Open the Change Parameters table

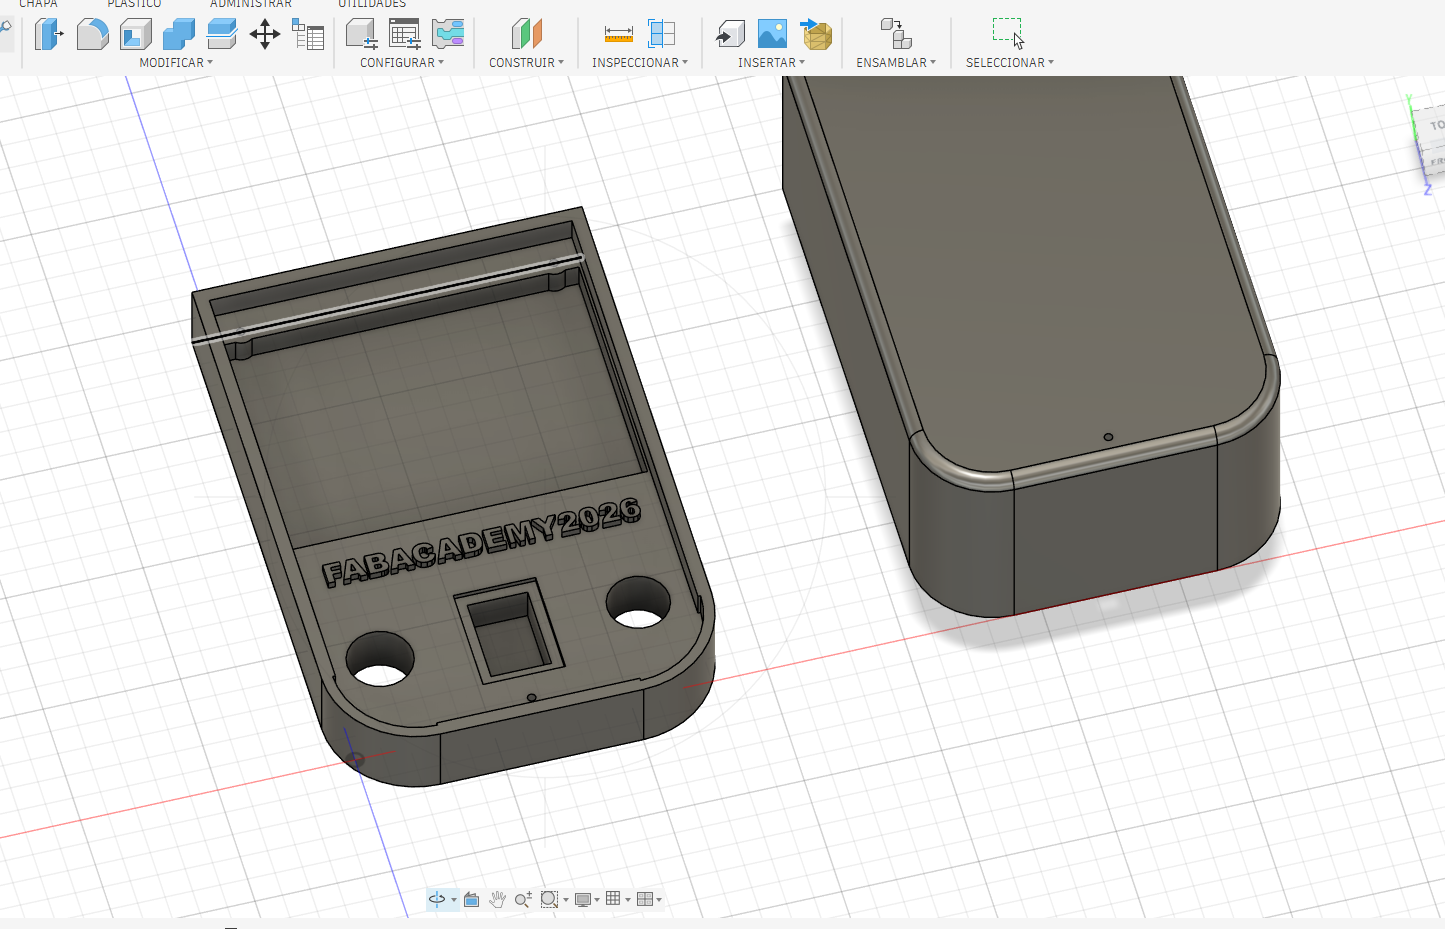coord(308,34)
